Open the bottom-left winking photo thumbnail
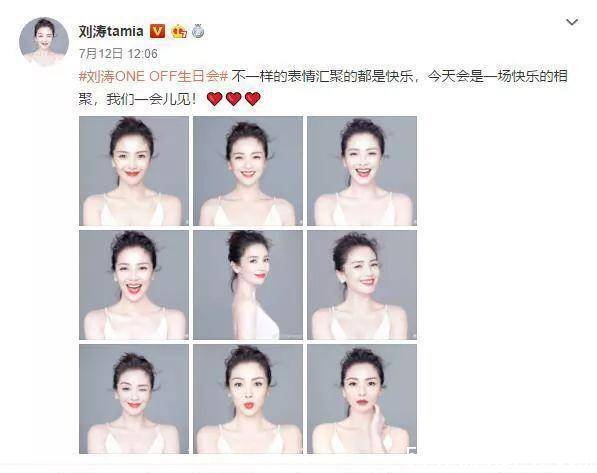This screenshot has height=473, width=597. pyautogui.click(x=134, y=399)
